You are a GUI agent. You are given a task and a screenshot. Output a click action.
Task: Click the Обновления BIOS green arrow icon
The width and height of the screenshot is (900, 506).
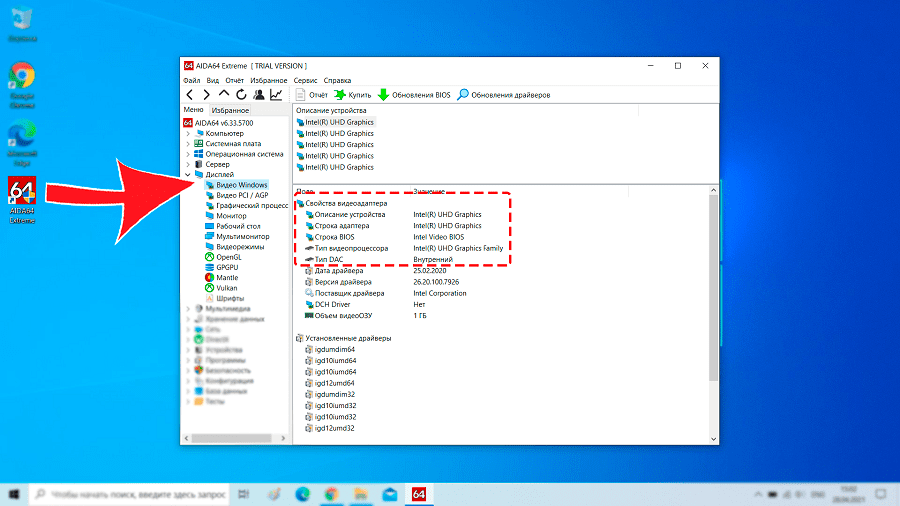[x=383, y=95]
